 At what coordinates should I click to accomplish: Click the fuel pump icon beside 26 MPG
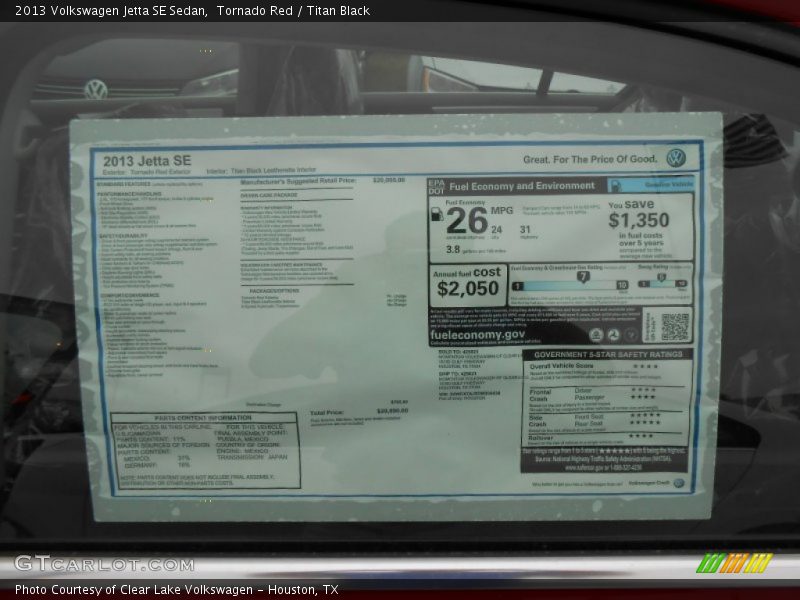click(437, 214)
